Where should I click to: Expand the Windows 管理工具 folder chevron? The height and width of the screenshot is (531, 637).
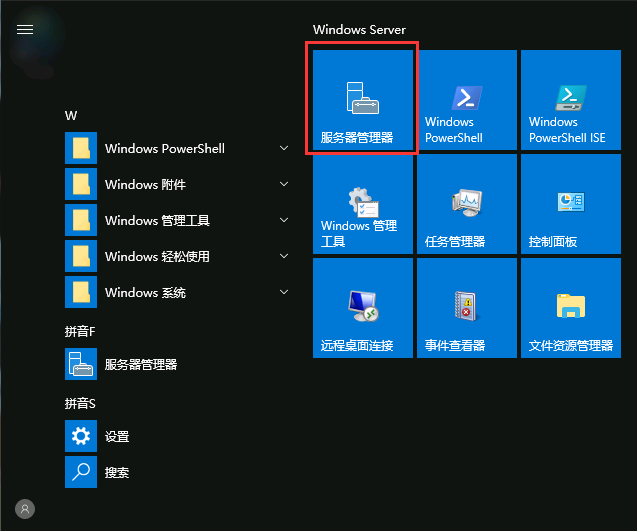point(284,221)
